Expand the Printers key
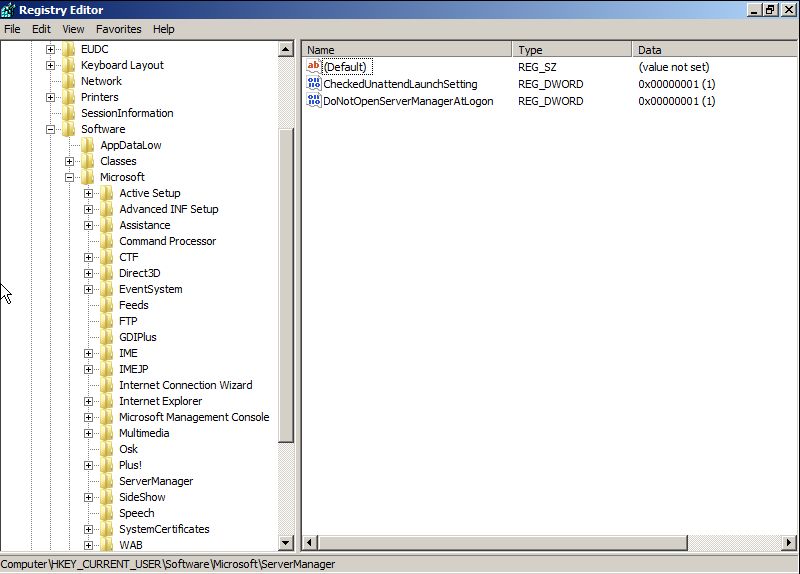800x574 pixels. [50, 97]
